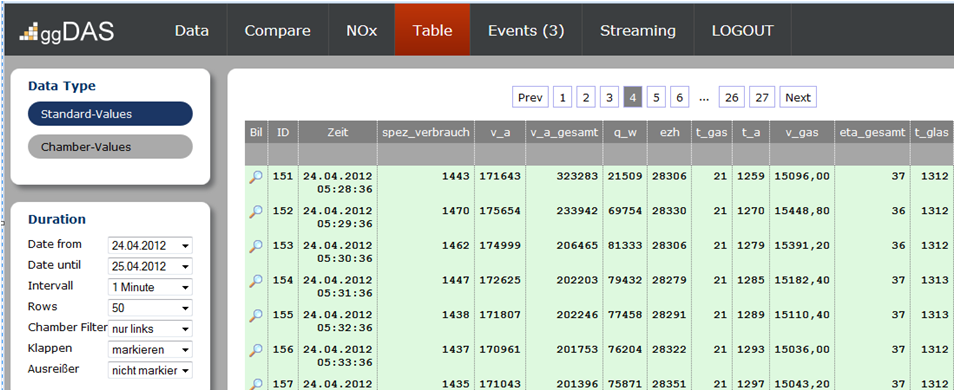Open magnifier icon for row ID 153
955x391 pixels.
point(256,246)
